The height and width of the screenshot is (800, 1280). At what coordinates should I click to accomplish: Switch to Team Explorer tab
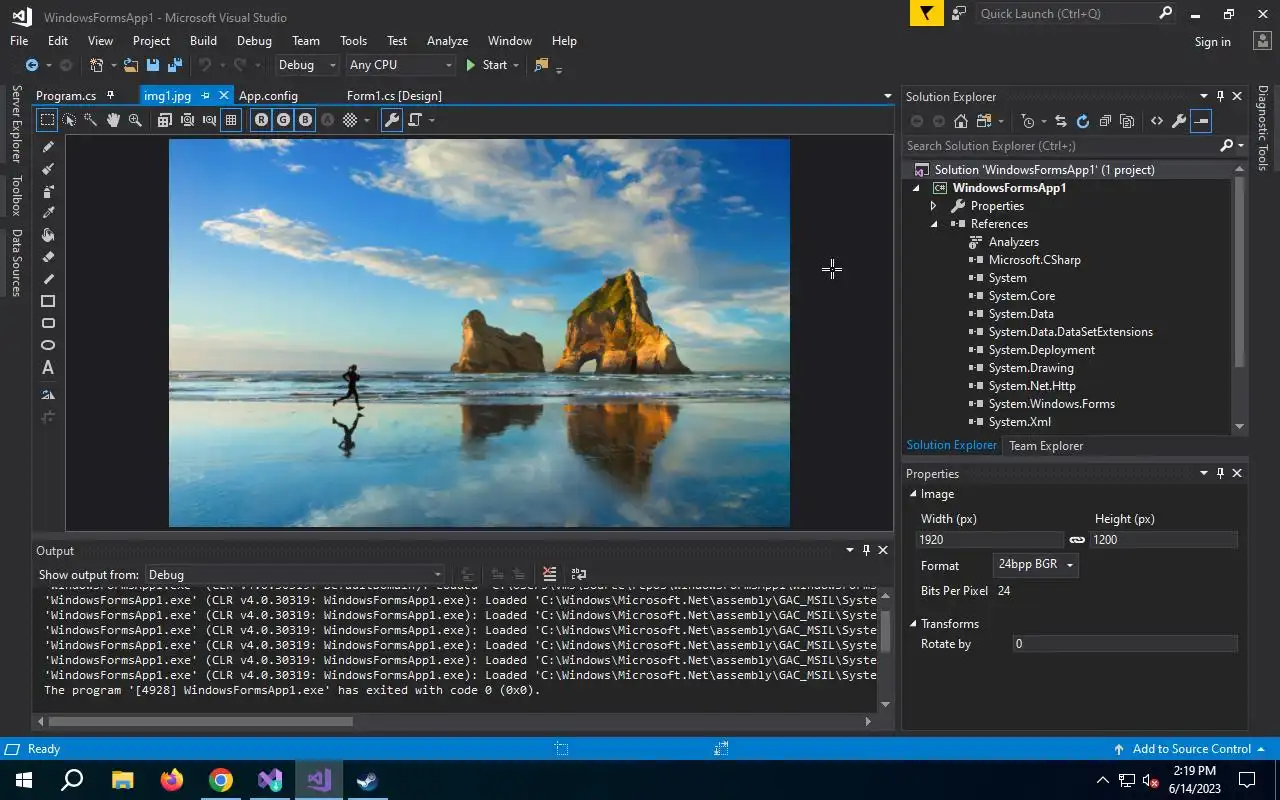(x=1046, y=446)
